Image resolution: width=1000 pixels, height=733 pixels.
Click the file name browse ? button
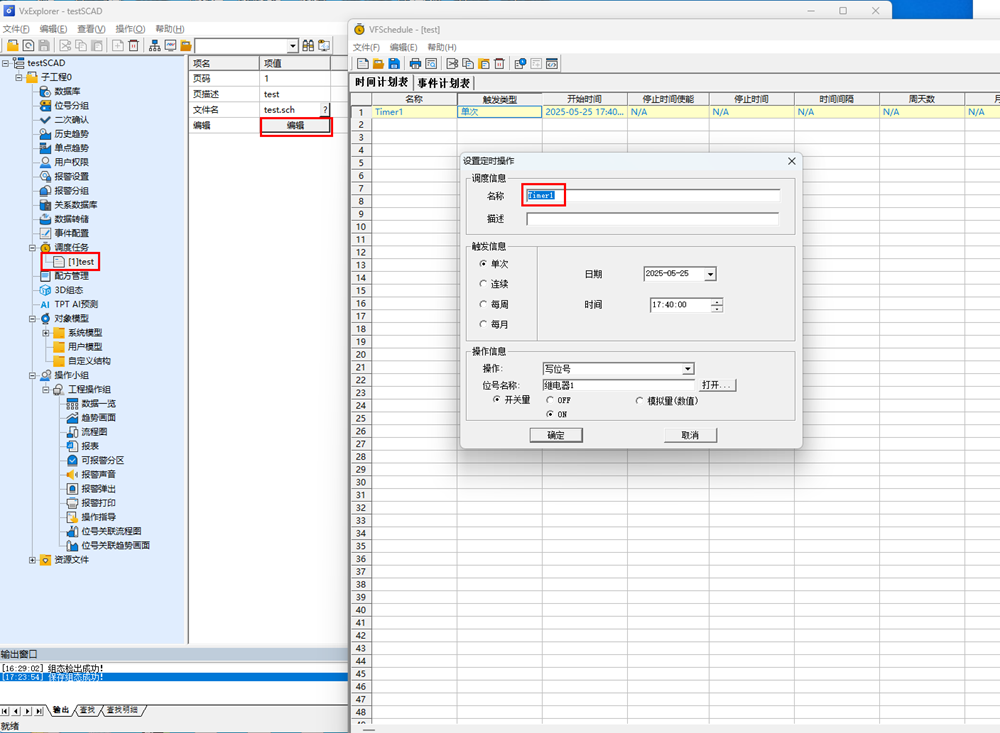point(325,110)
